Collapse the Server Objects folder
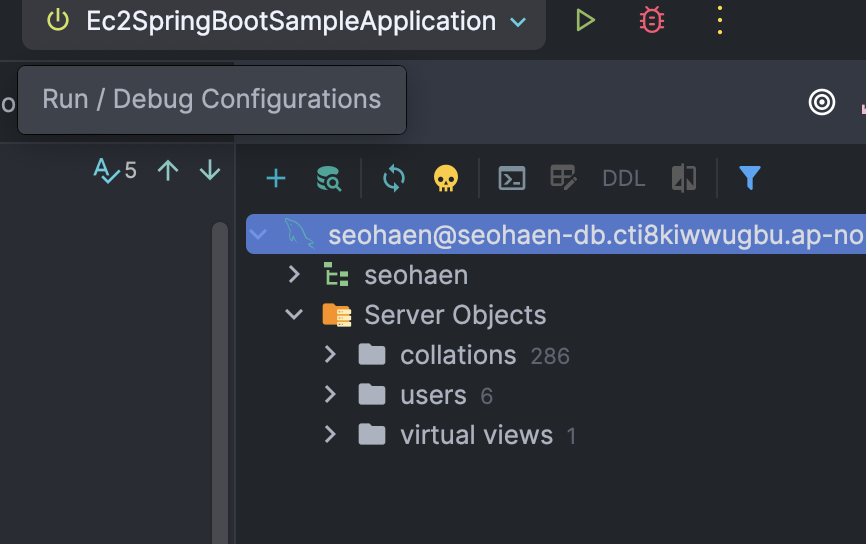The width and height of the screenshot is (866, 544). click(294, 314)
